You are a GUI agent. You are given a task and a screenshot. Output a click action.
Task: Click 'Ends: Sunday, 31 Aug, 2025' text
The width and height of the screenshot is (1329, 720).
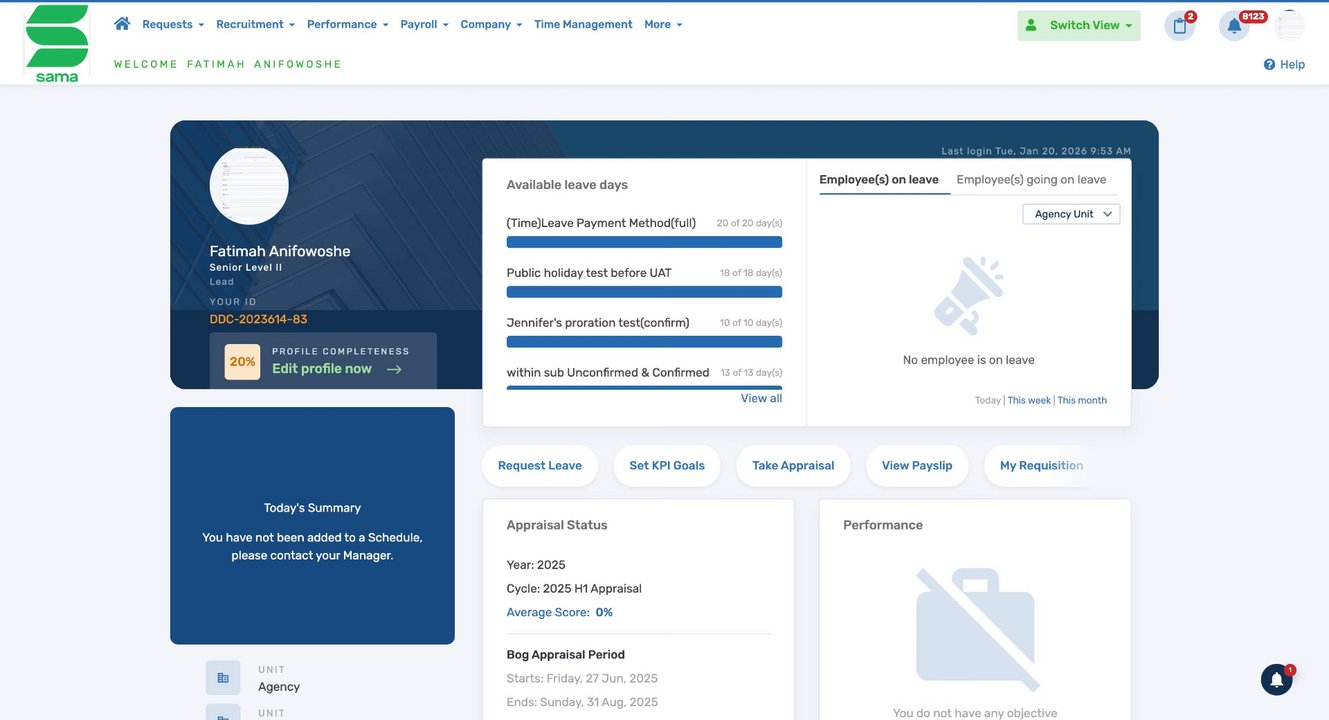pyautogui.click(x=582, y=703)
